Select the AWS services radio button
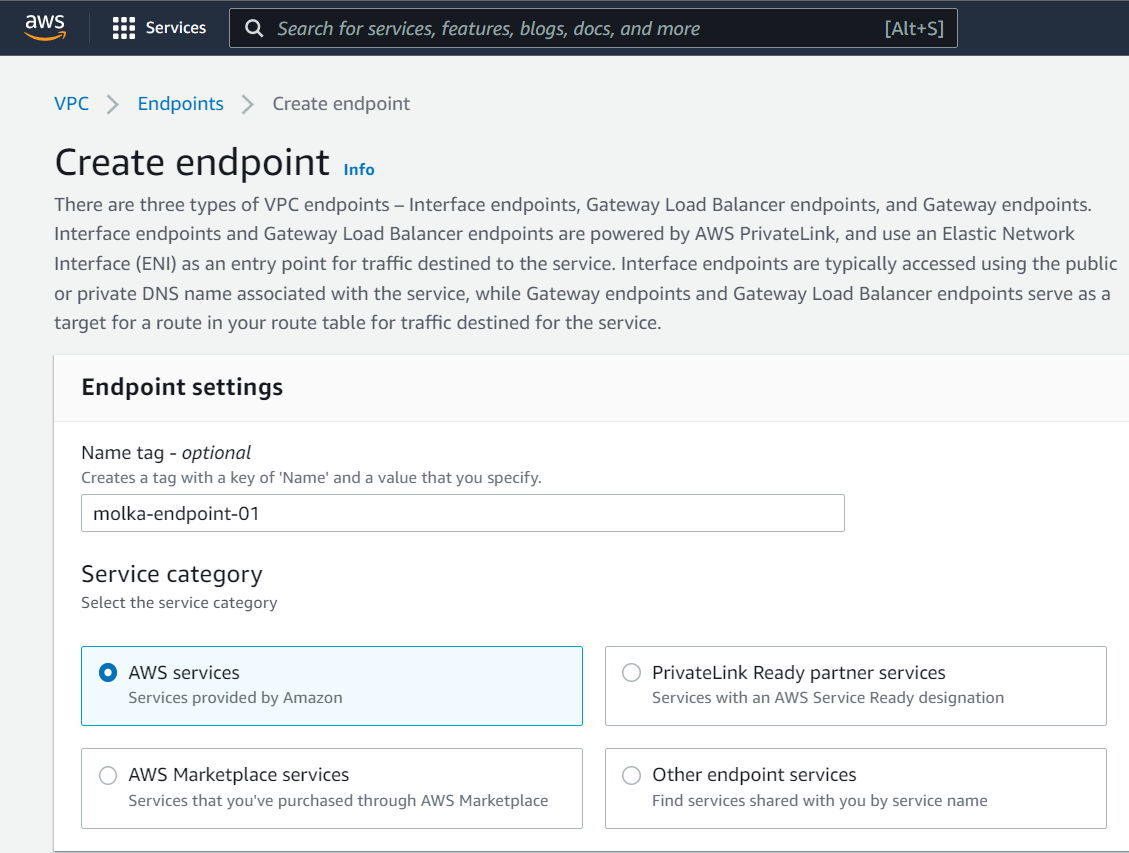Viewport: 1129px width, 853px height. pyautogui.click(x=107, y=672)
